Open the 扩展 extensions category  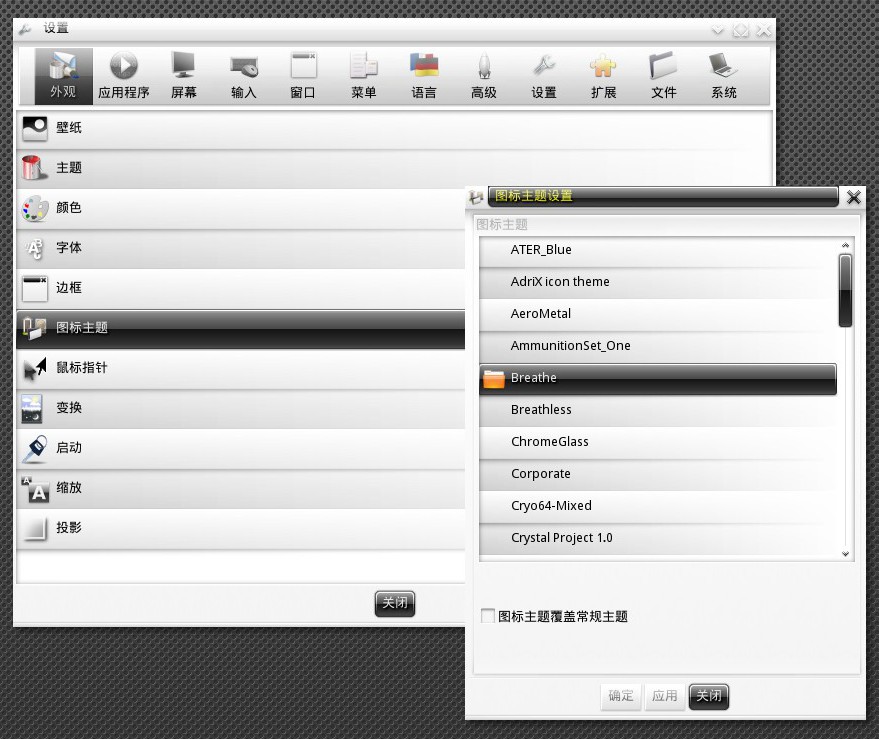604,76
